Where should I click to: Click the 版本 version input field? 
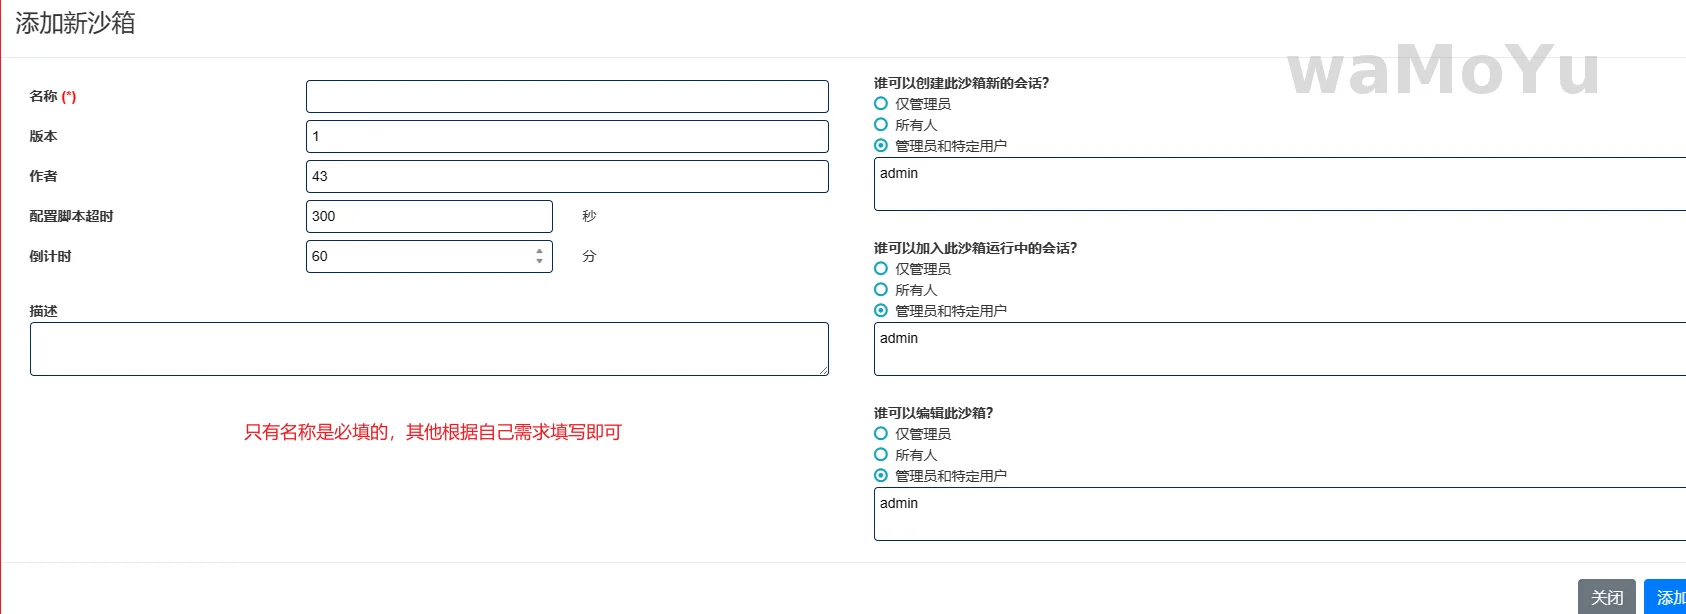pos(567,137)
